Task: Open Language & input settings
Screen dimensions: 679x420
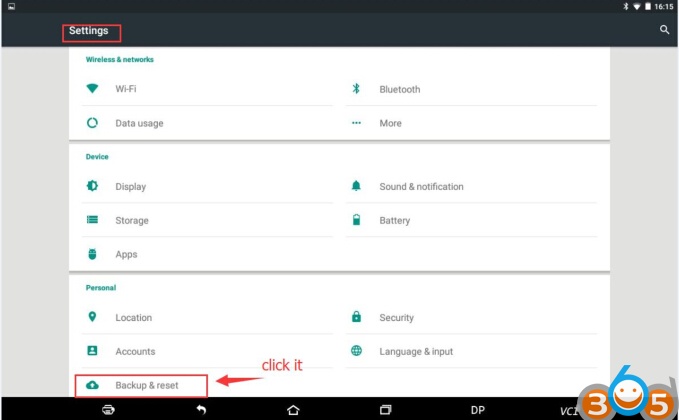Action: 471,351
